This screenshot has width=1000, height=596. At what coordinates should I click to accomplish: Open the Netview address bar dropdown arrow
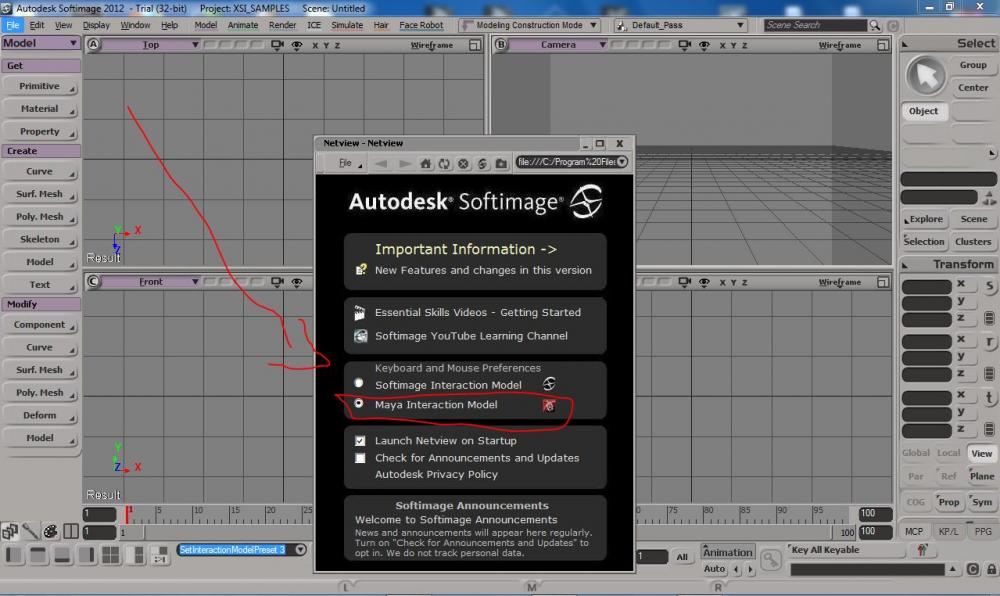622,162
